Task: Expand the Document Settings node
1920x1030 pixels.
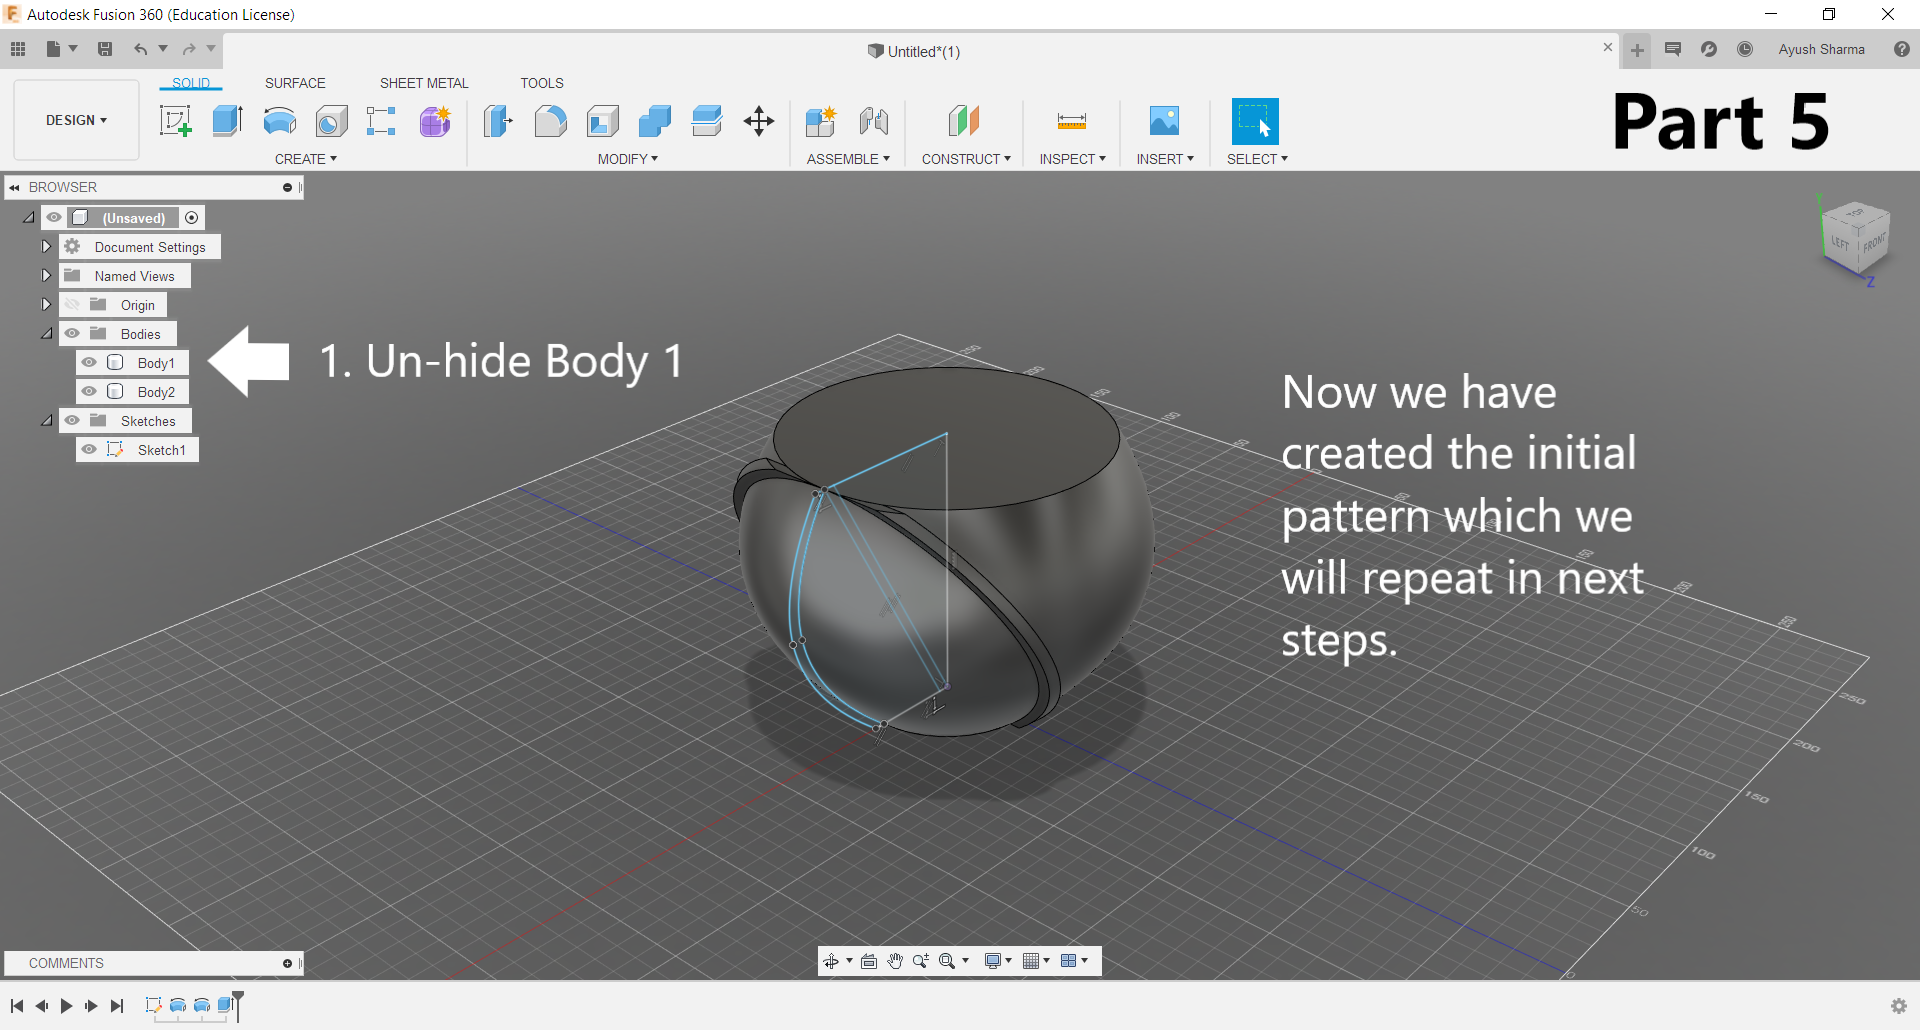Action: 46,247
